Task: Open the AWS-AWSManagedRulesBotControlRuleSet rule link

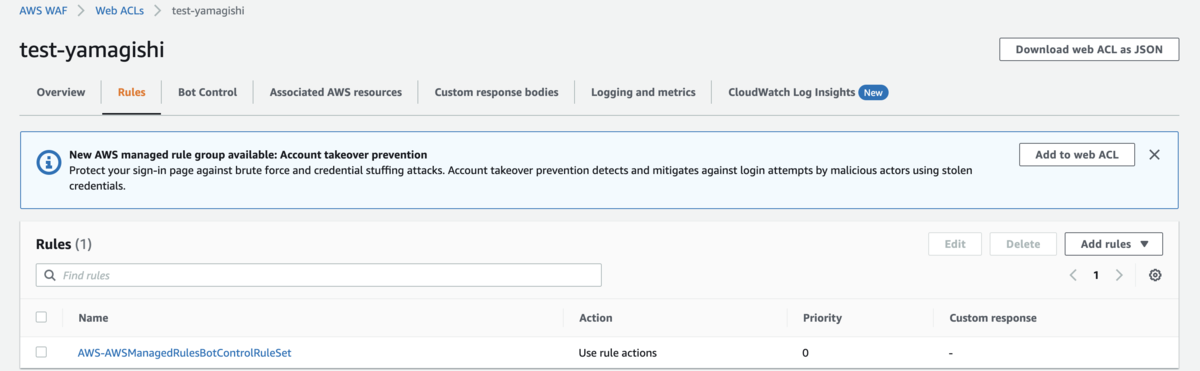Action: [x=184, y=352]
